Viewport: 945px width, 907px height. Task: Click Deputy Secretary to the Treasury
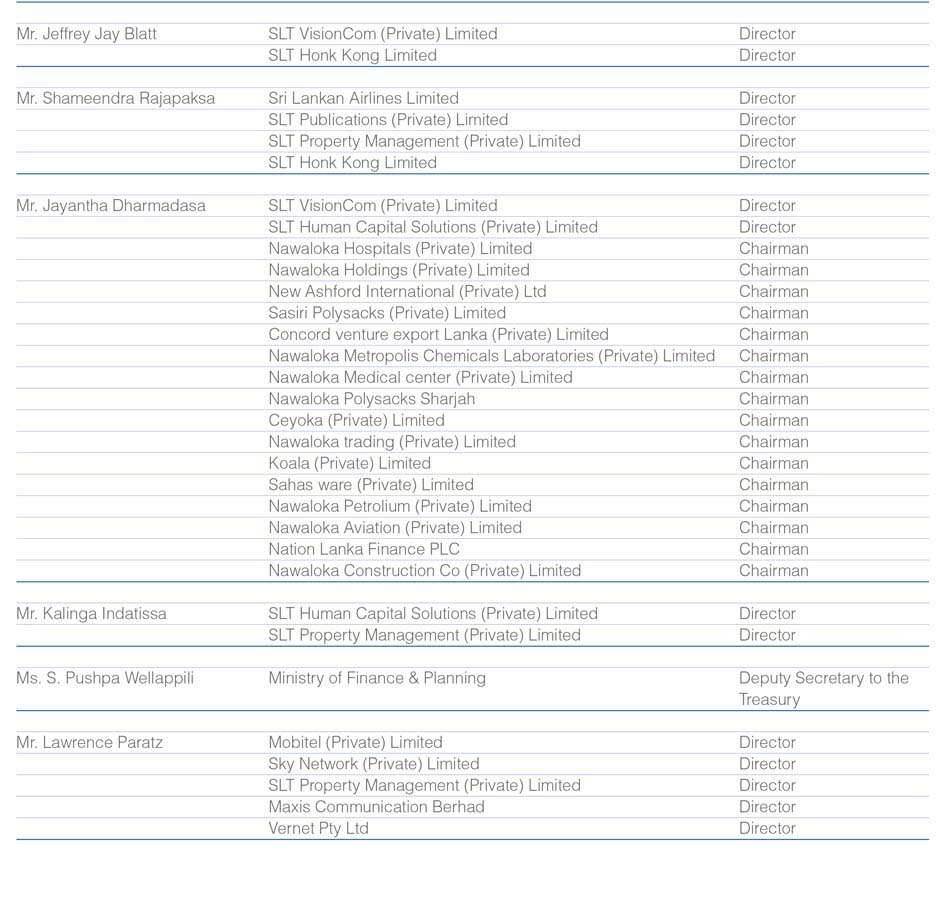point(824,689)
